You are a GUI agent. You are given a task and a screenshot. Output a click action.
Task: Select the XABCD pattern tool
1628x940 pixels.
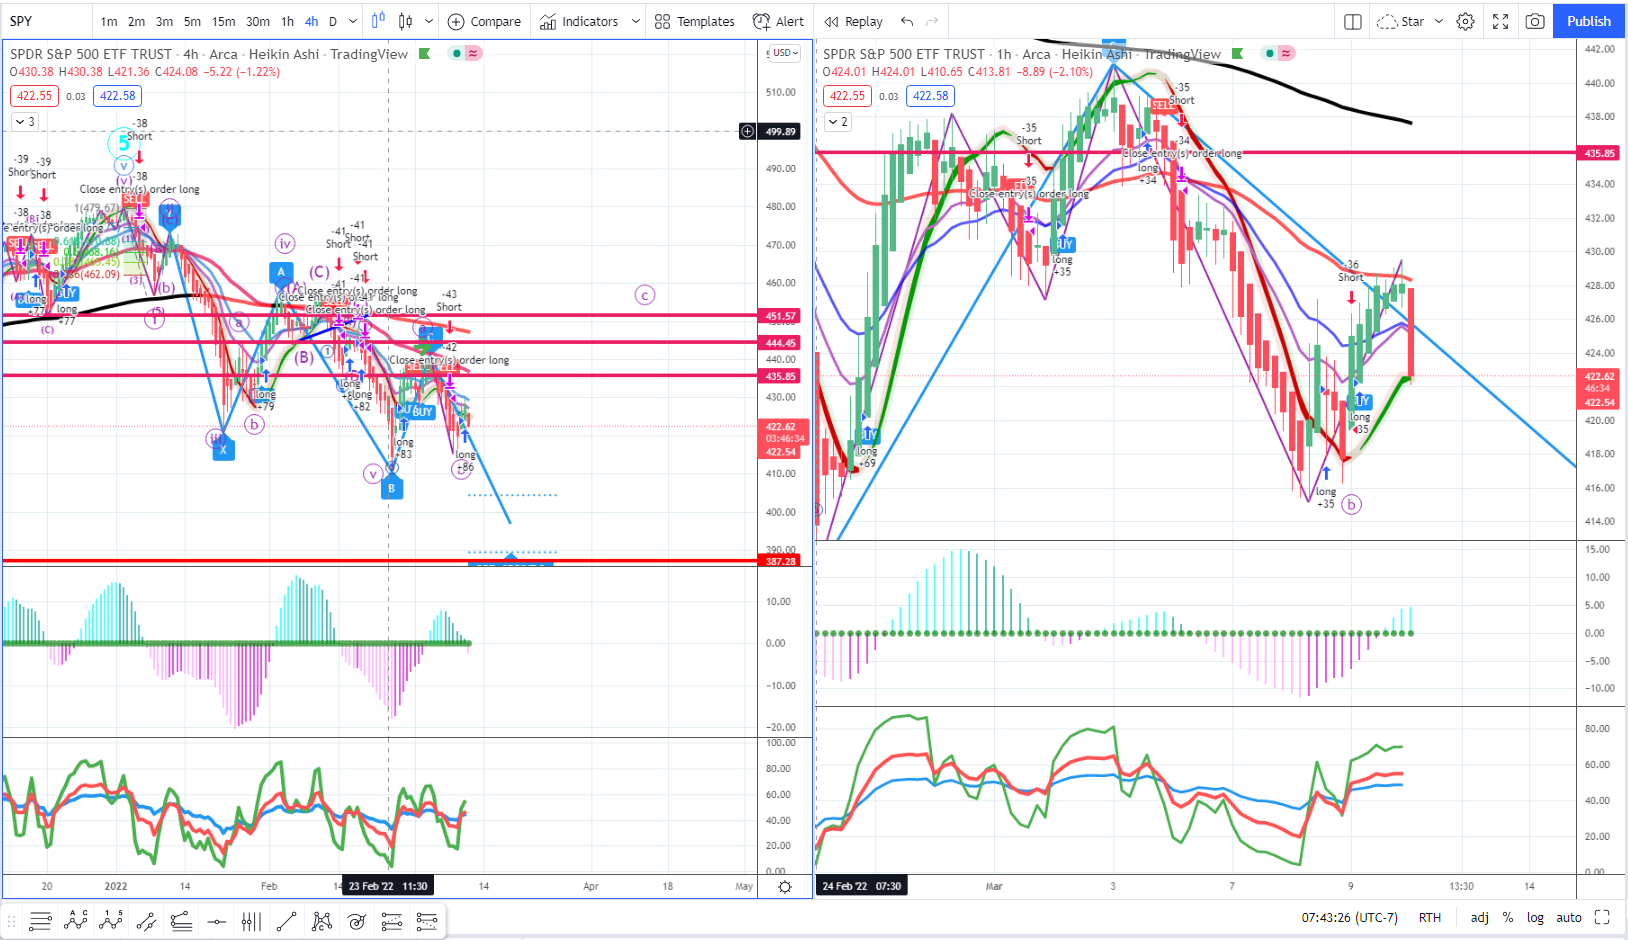(x=322, y=921)
